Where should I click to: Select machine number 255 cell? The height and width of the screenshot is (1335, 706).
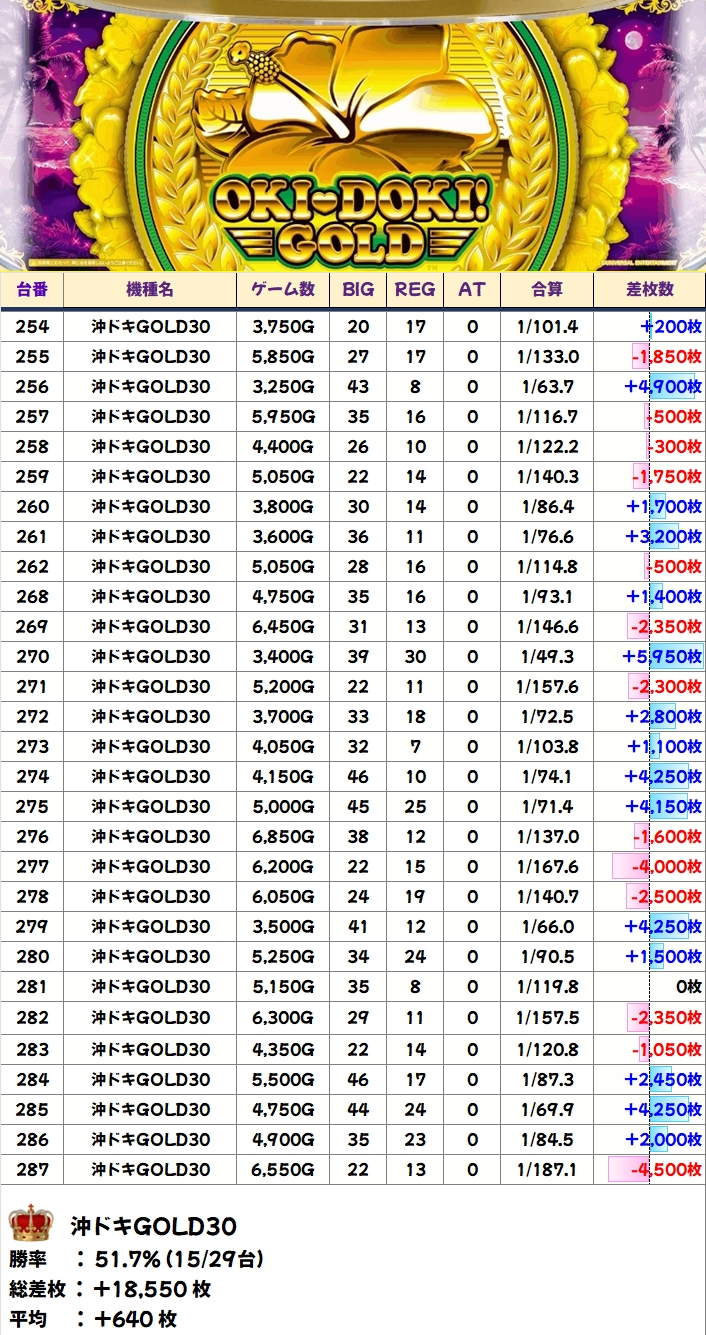point(32,356)
